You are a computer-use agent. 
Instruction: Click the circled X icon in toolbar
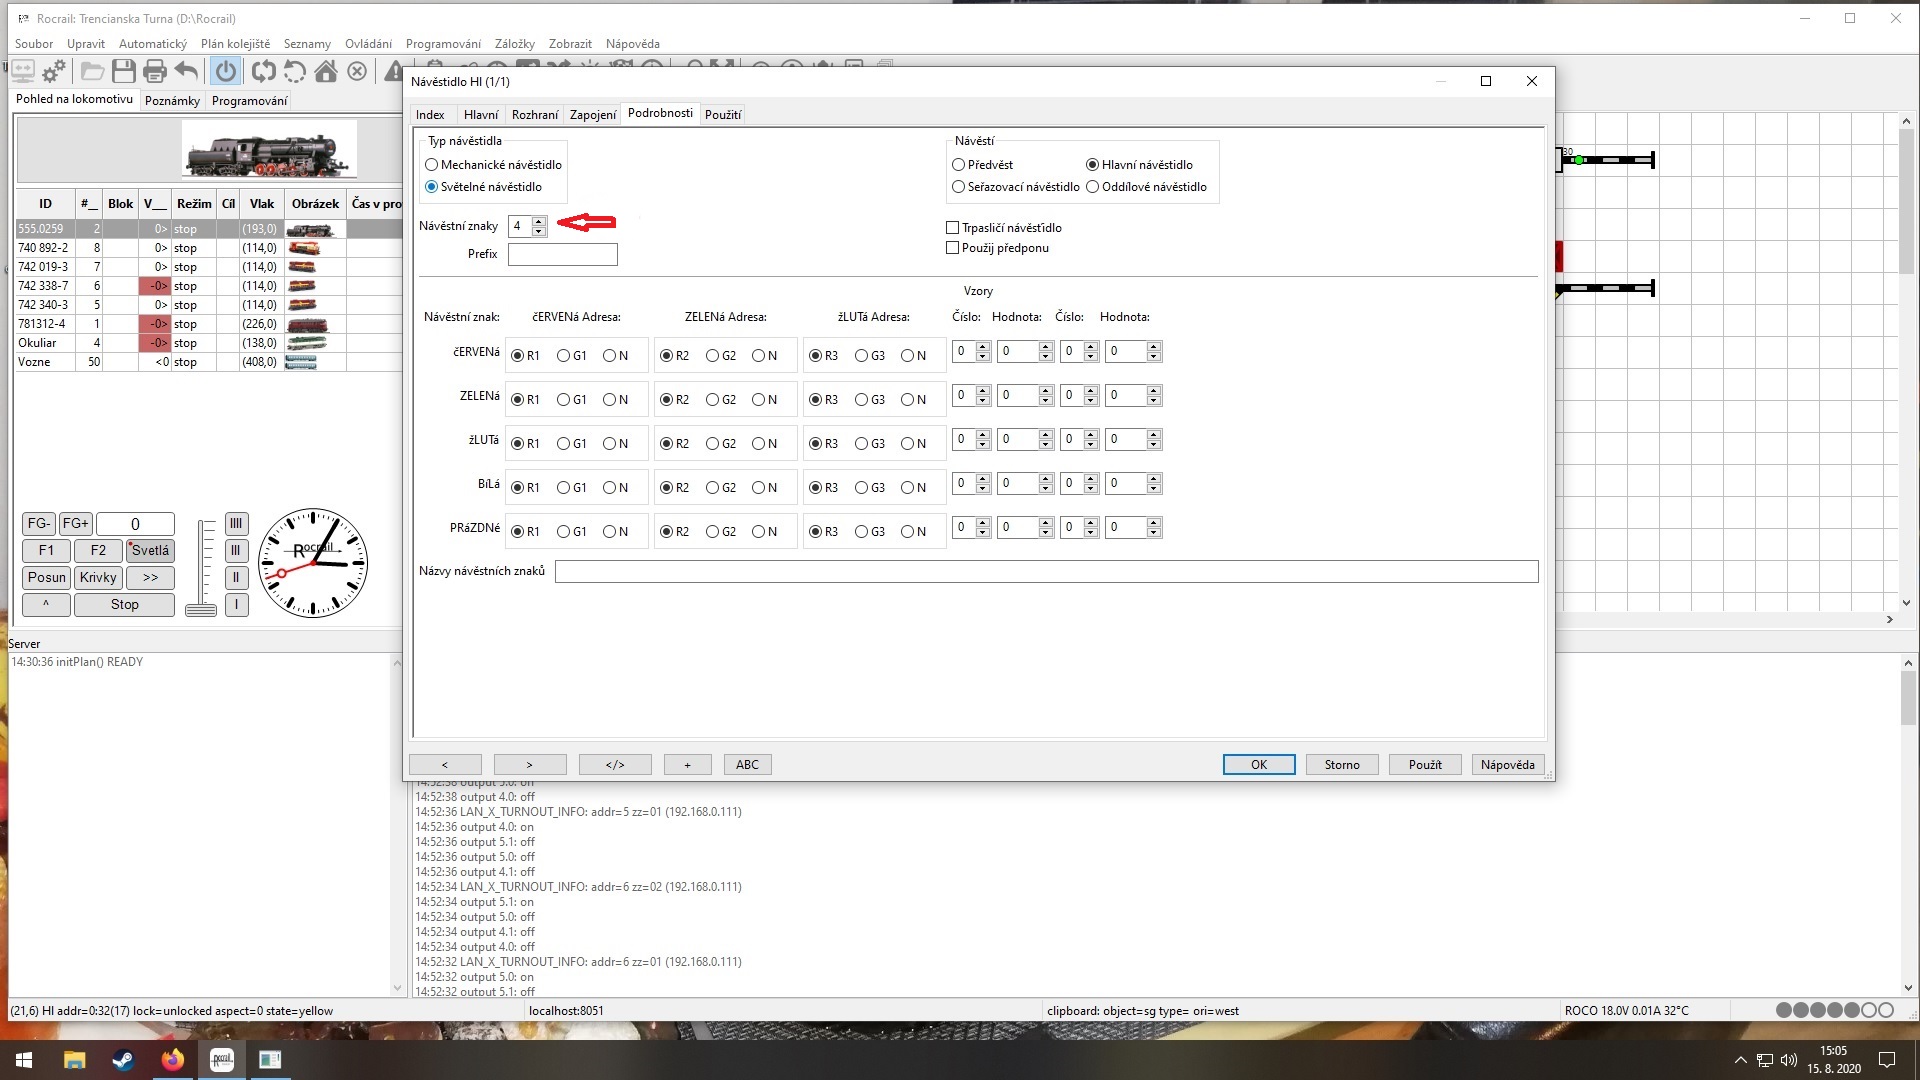pos(357,71)
